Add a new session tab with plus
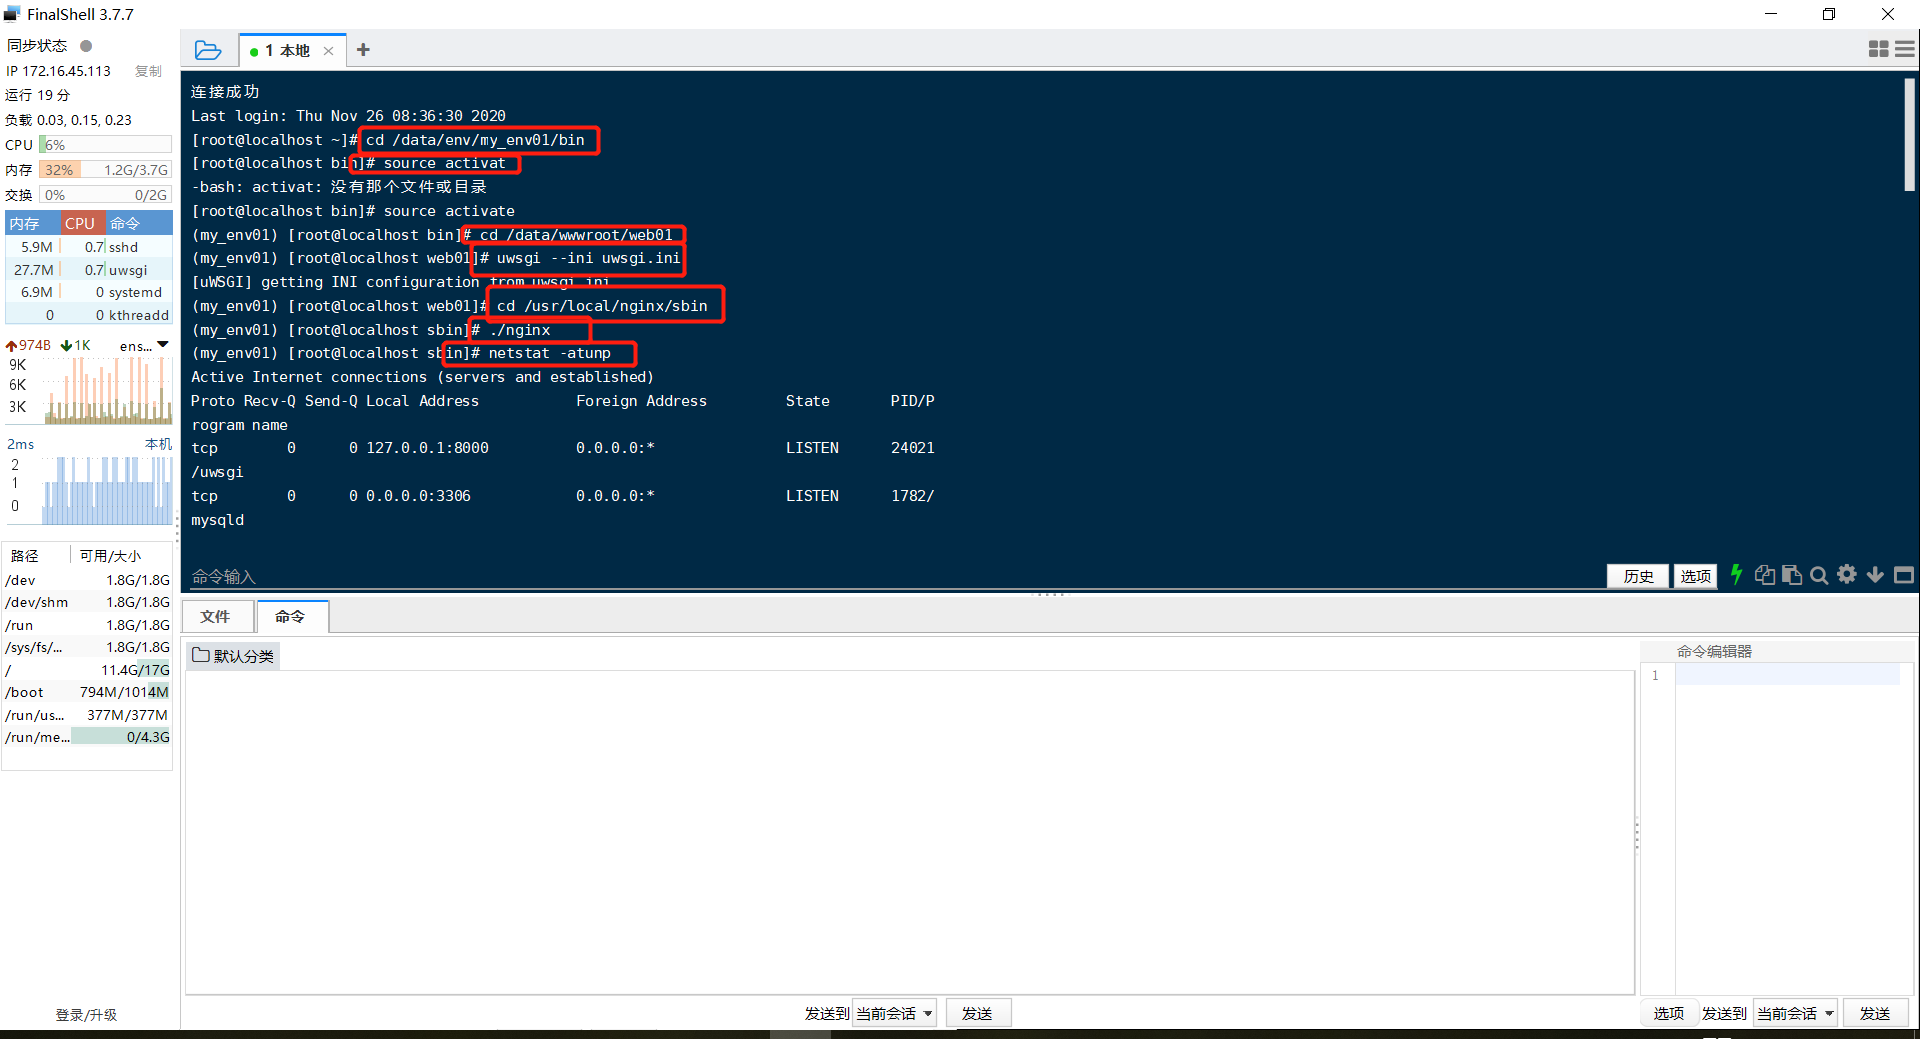 (x=363, y=50)
